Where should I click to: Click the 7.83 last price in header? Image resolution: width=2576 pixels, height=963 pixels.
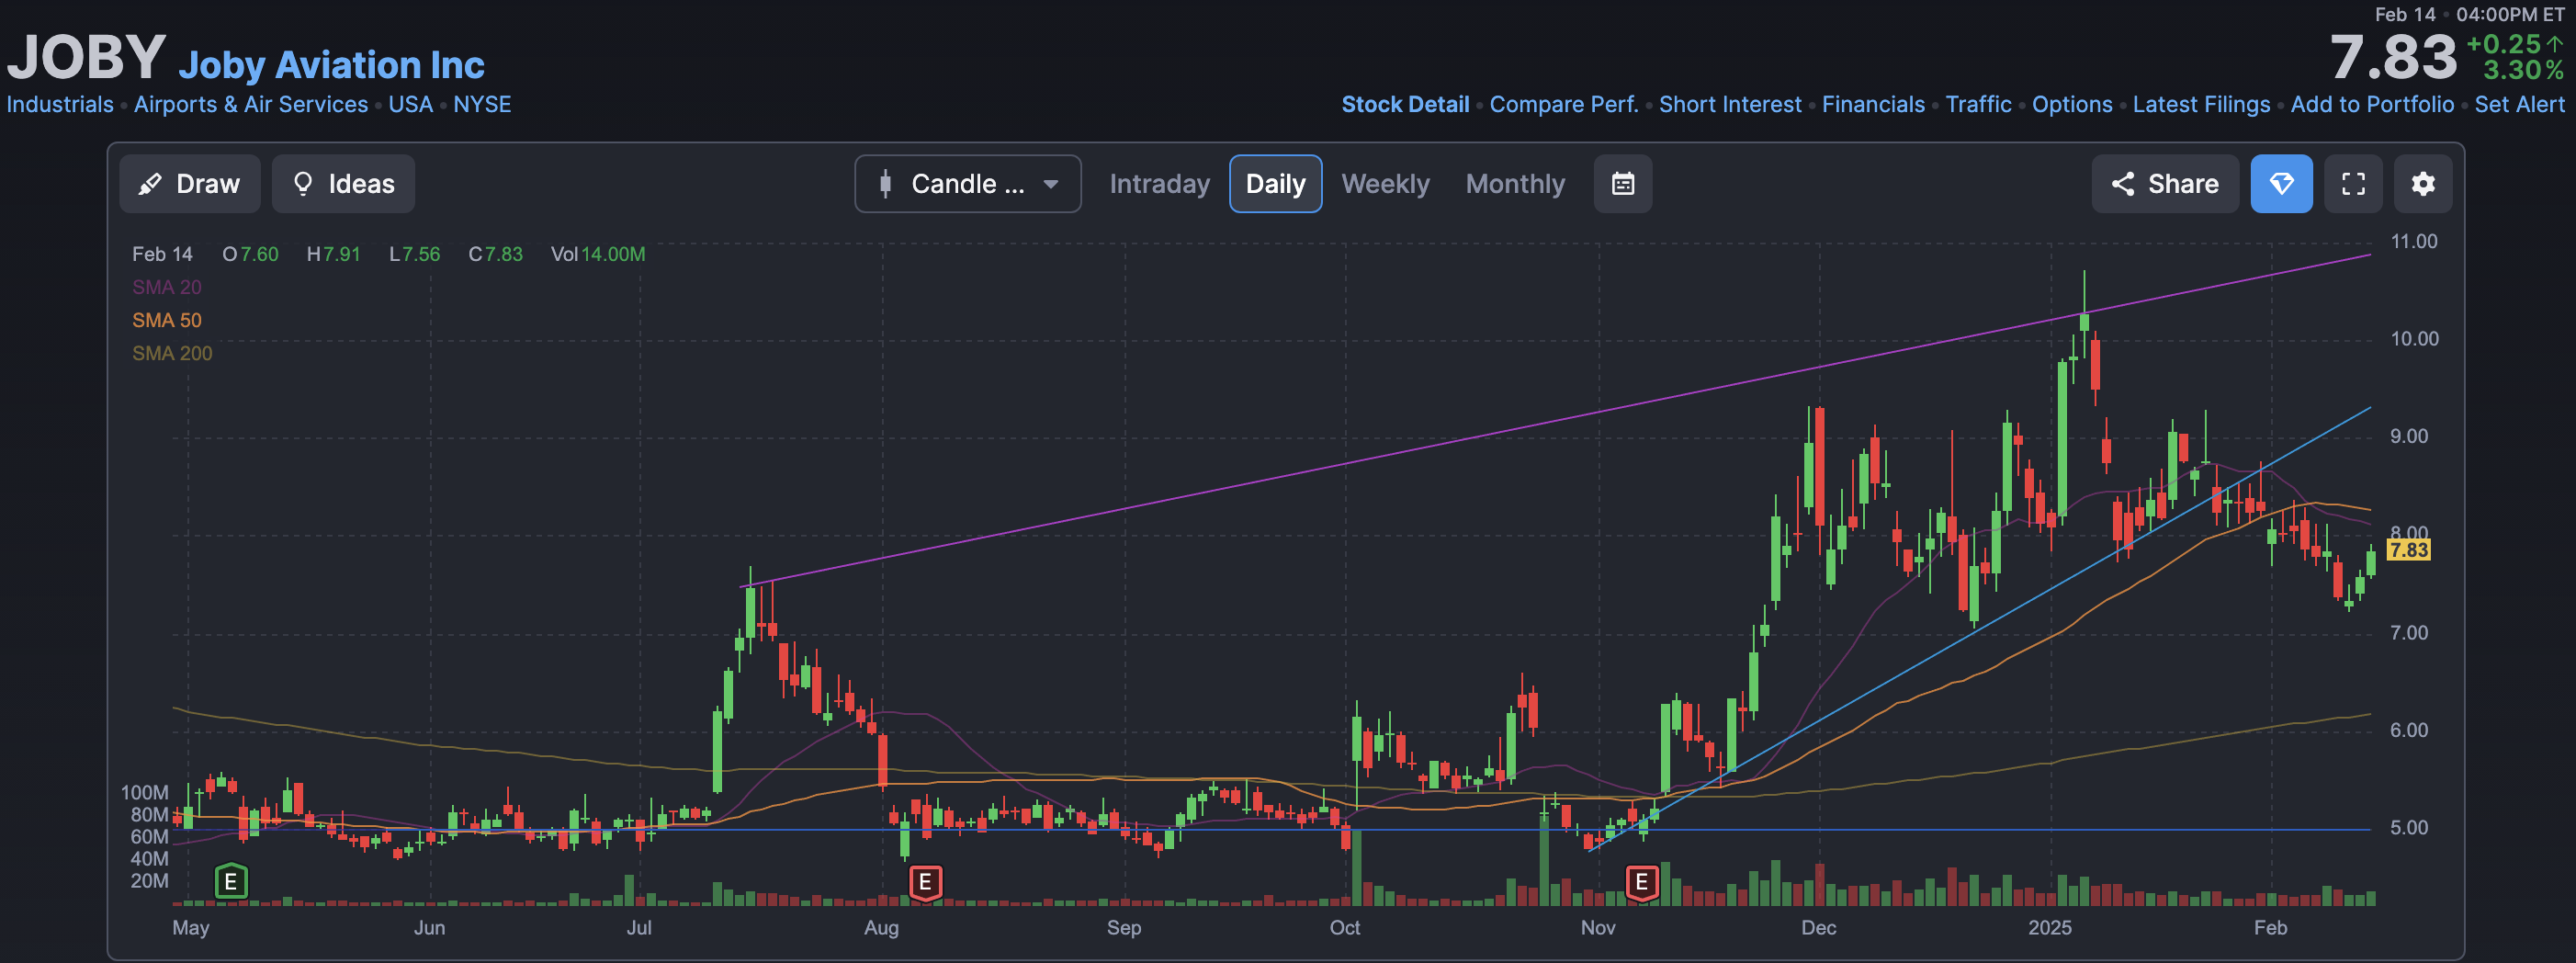click(x=2393, y=57)
